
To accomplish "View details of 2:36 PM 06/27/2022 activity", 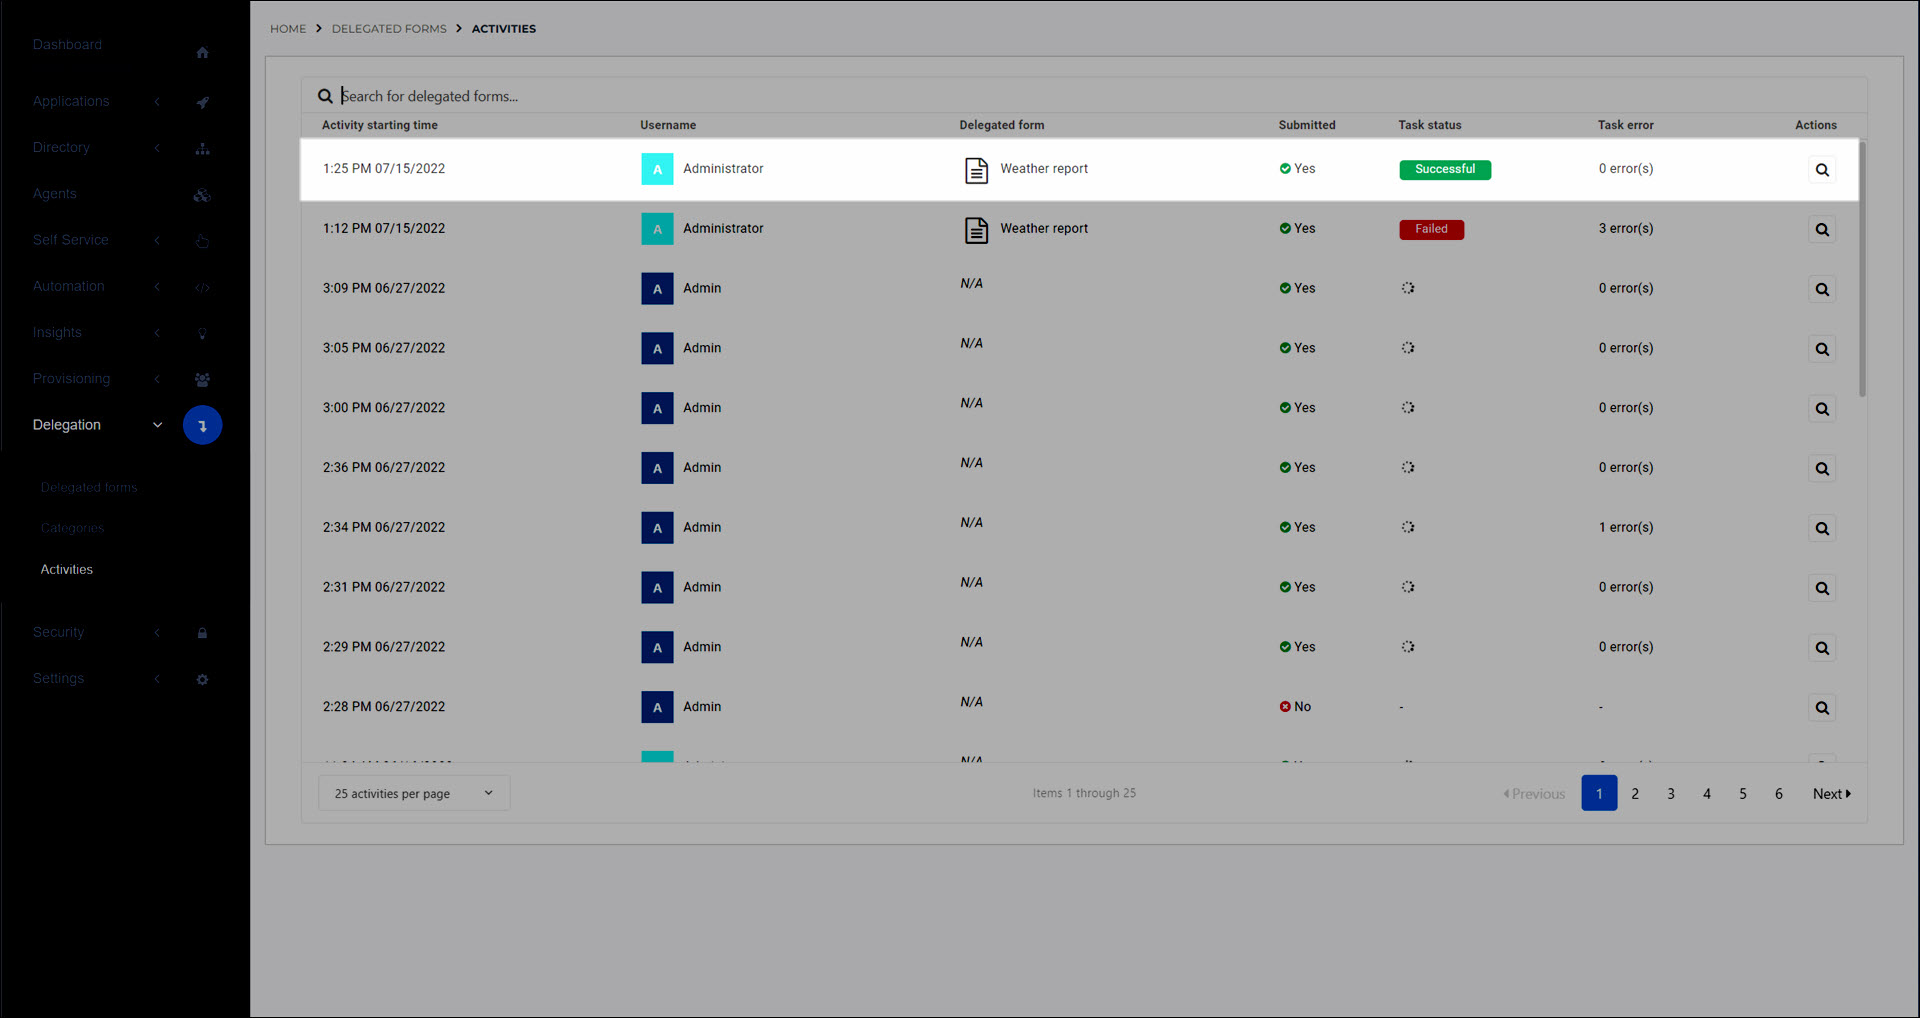I will coord(1822,469).
